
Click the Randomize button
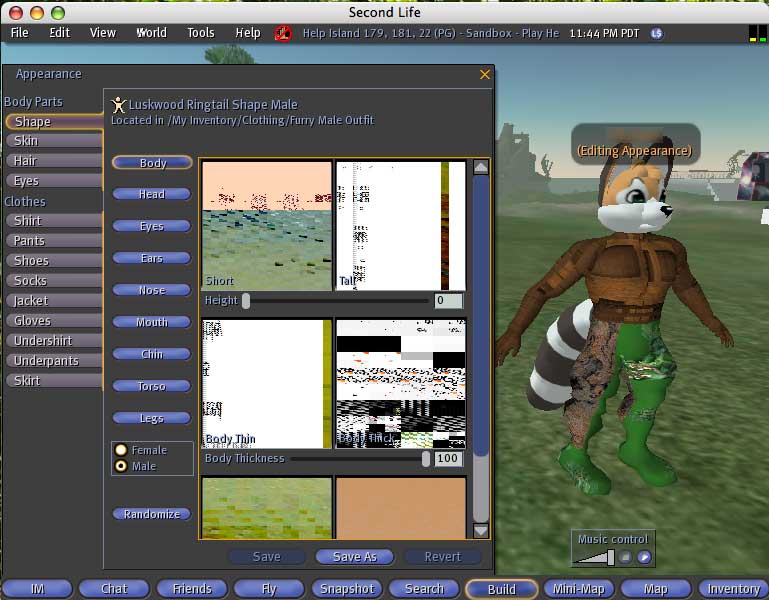(x=152, y=514)
